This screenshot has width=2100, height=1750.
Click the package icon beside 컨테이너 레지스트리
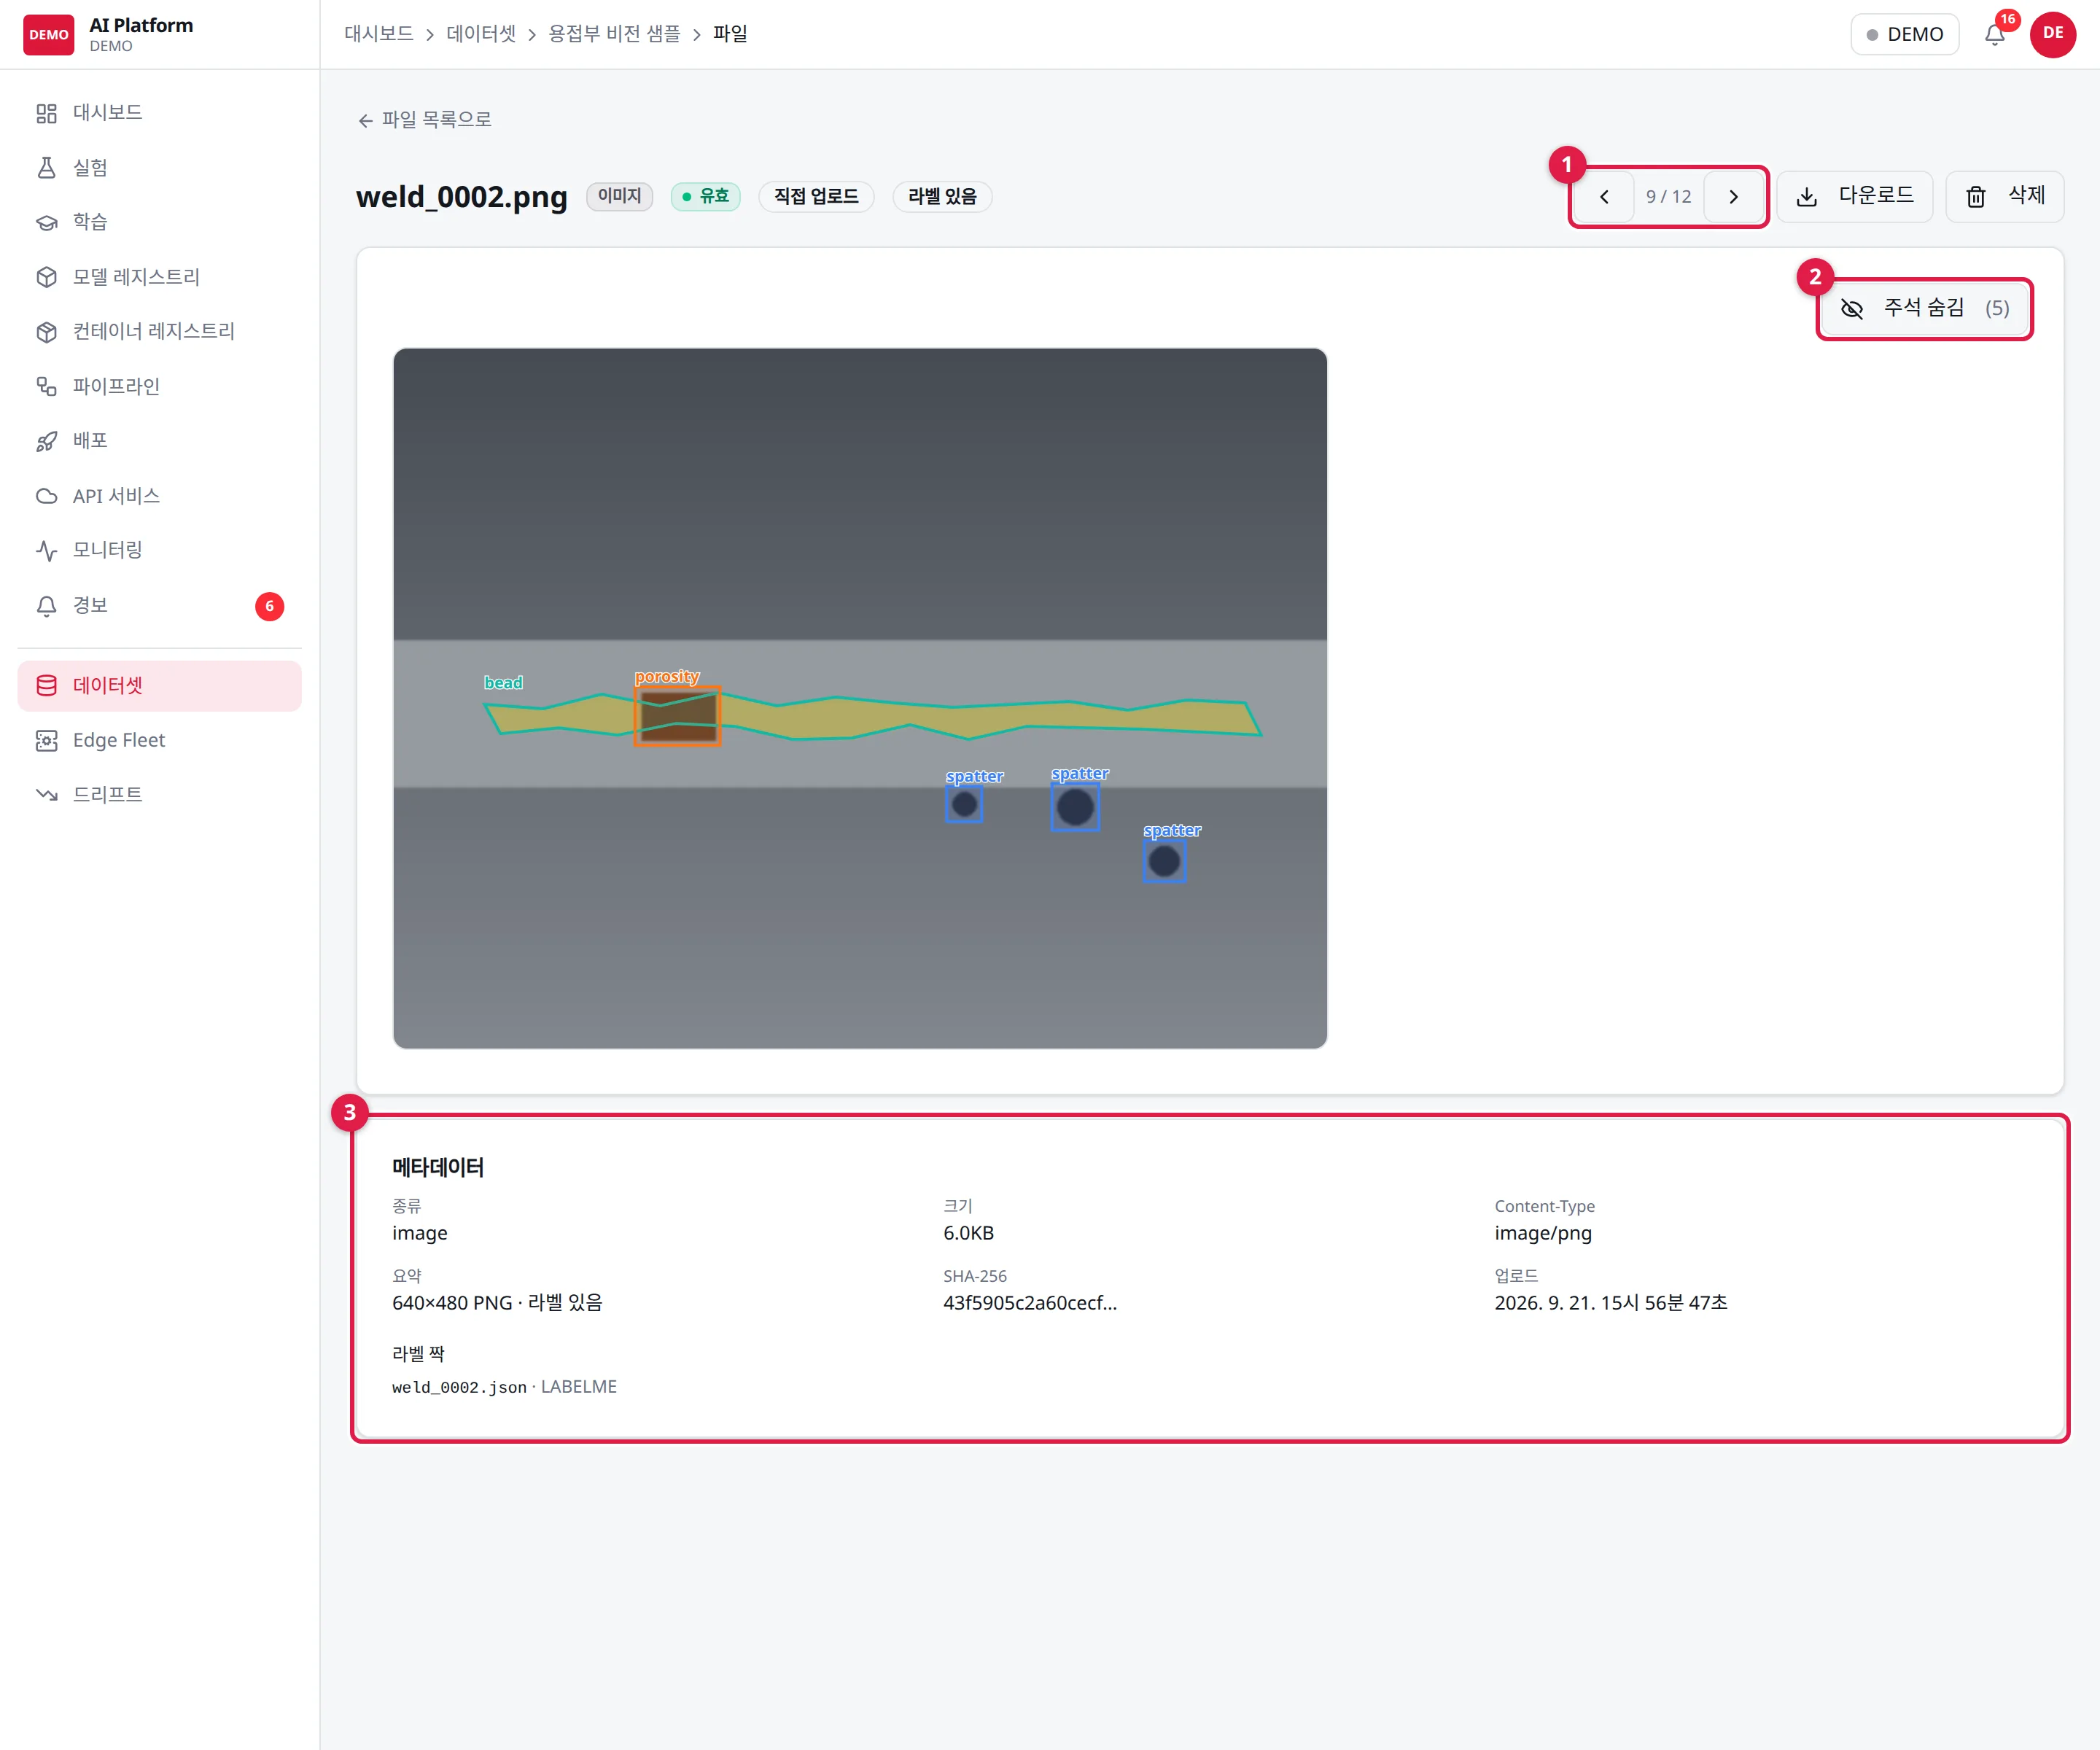point(46,332)
